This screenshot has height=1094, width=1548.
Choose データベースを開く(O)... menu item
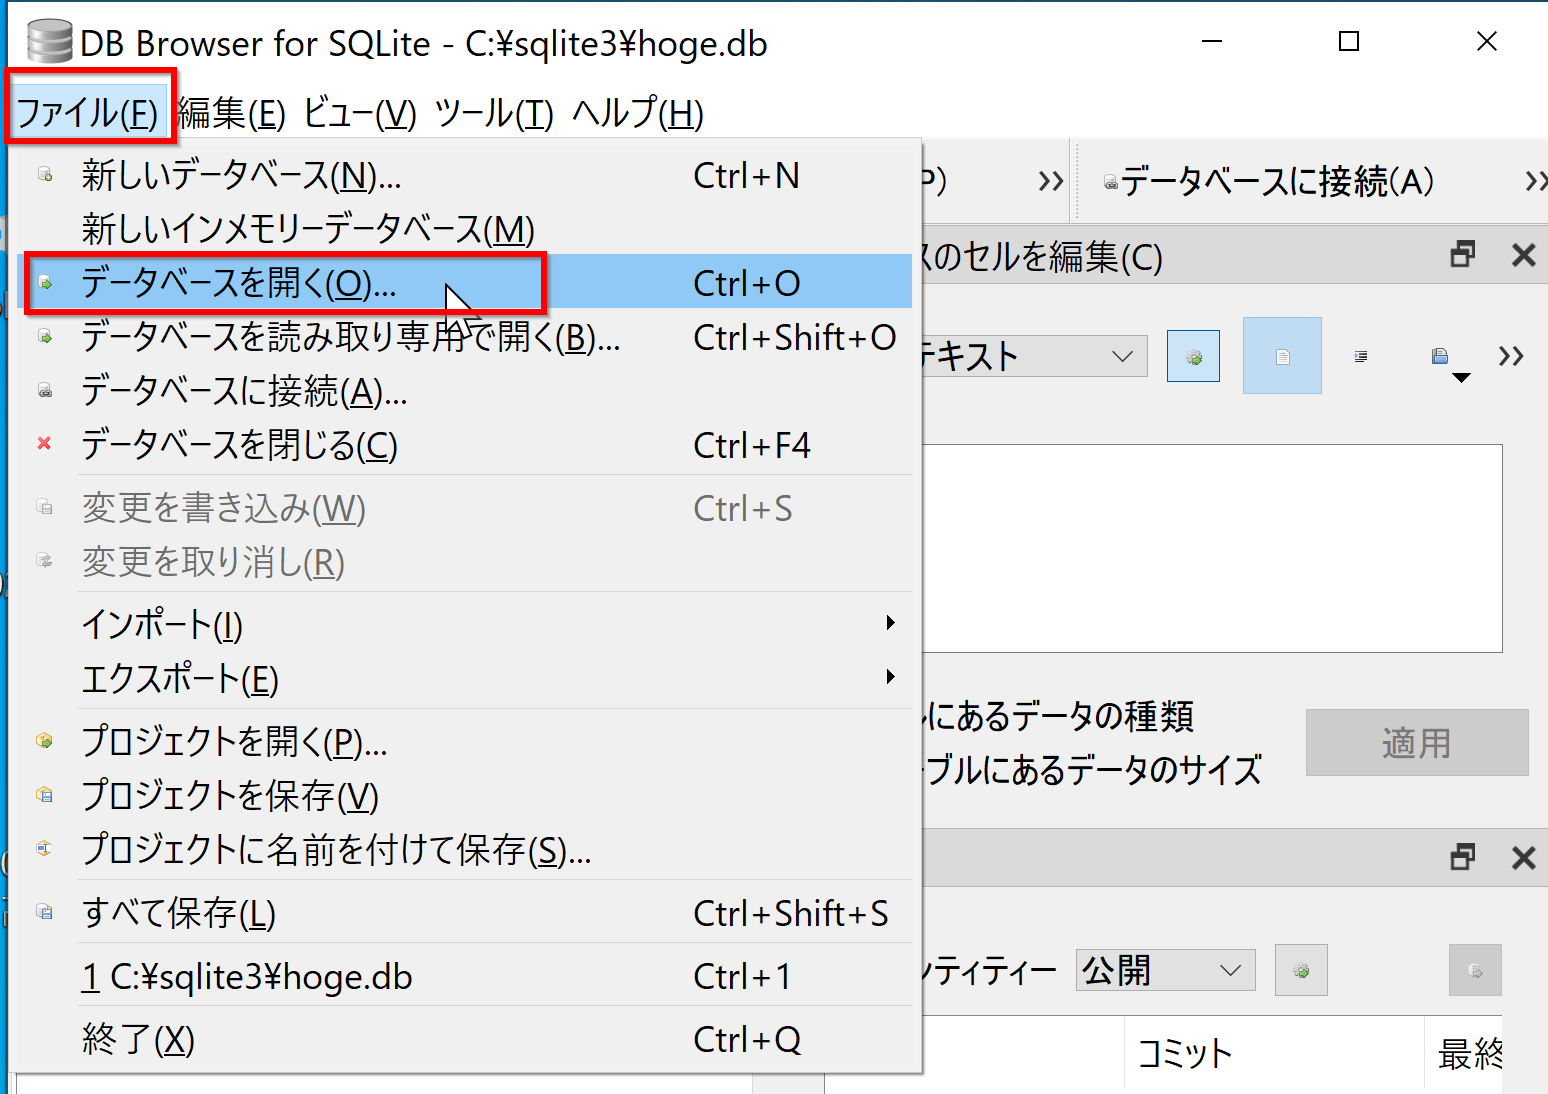coord(465,283)
